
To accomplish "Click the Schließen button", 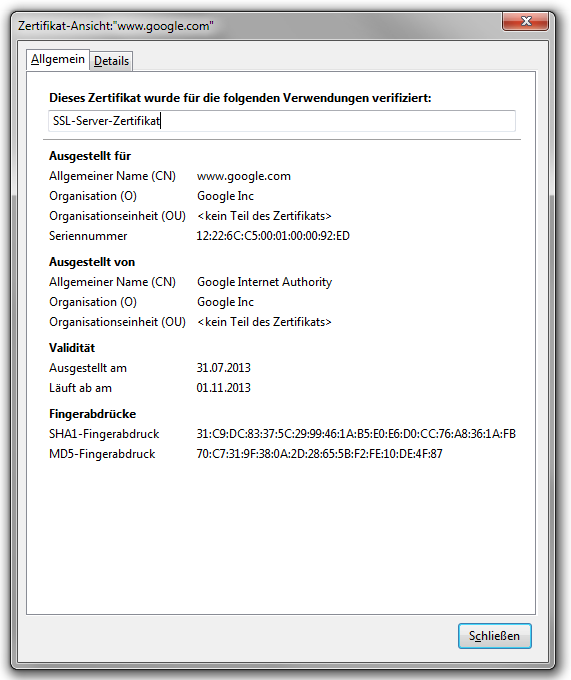I will [x=494, y=636].
